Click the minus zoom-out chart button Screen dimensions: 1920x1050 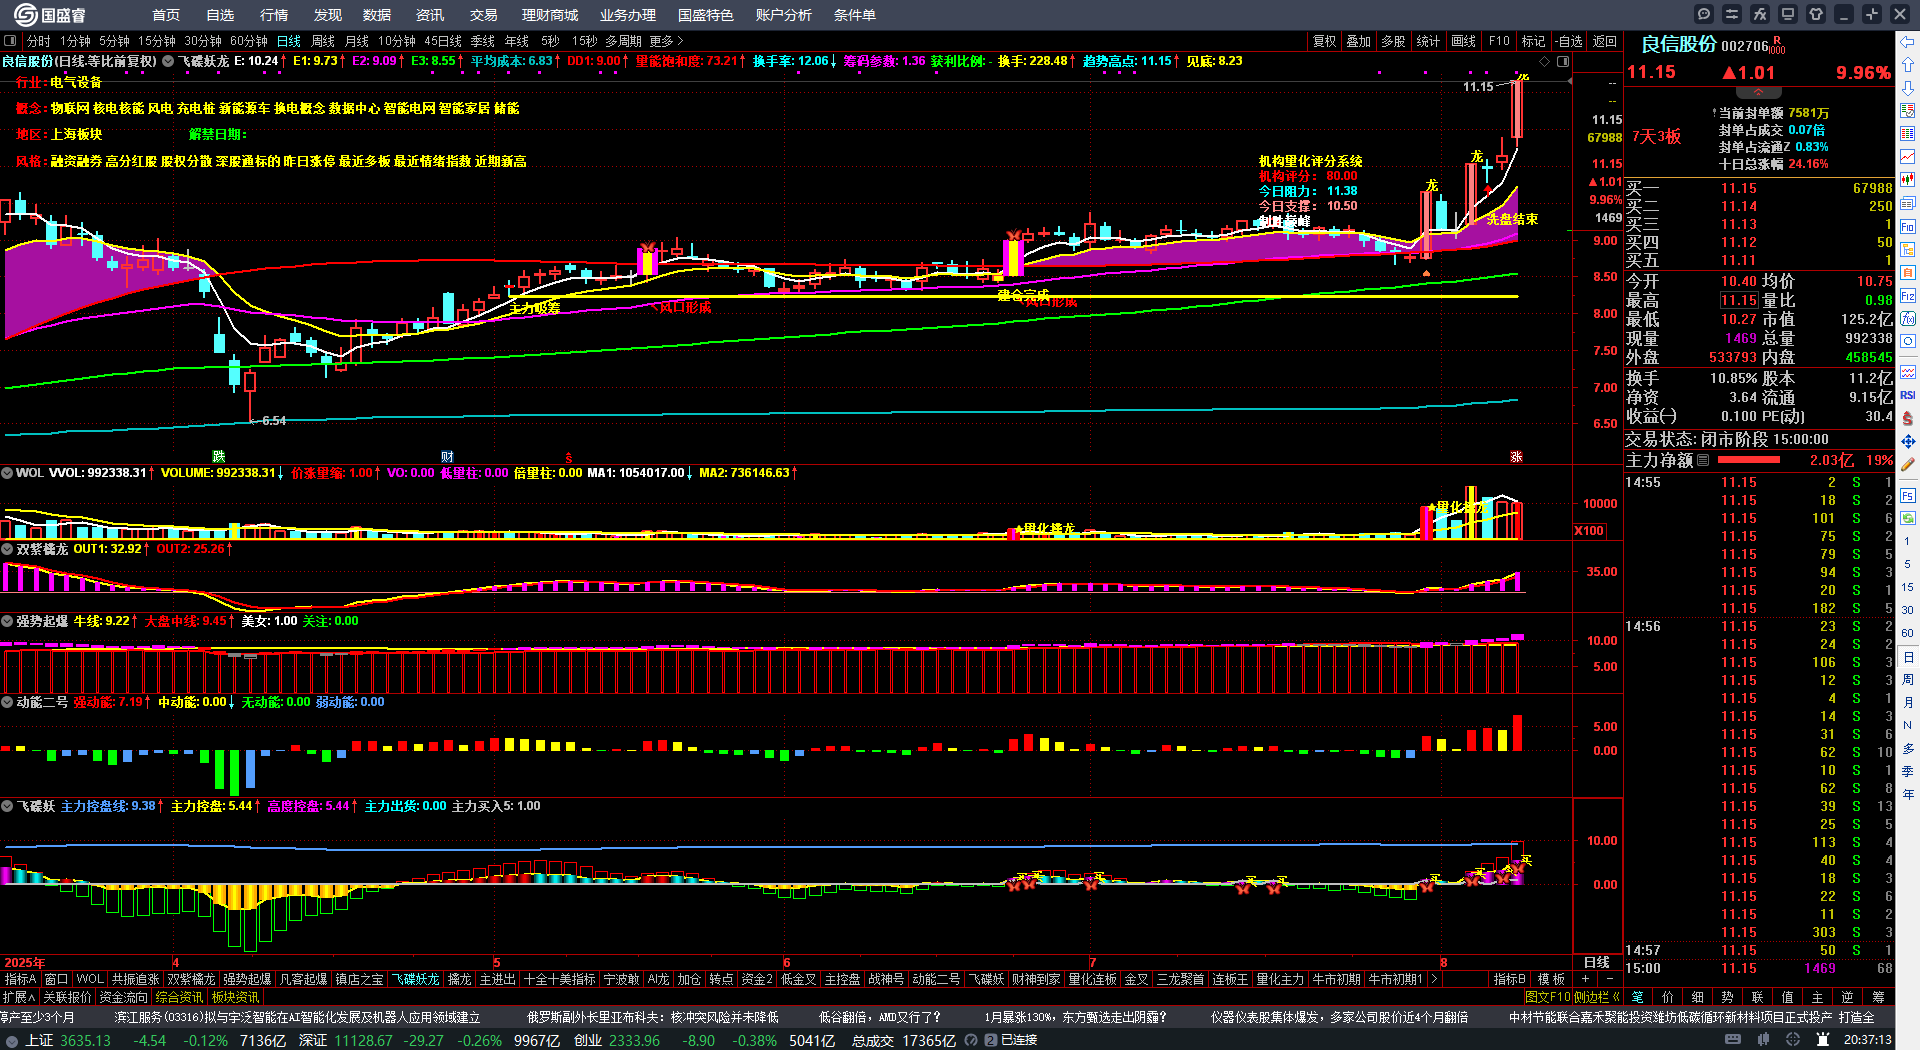pyautogui.click(x=1609, y=979)
